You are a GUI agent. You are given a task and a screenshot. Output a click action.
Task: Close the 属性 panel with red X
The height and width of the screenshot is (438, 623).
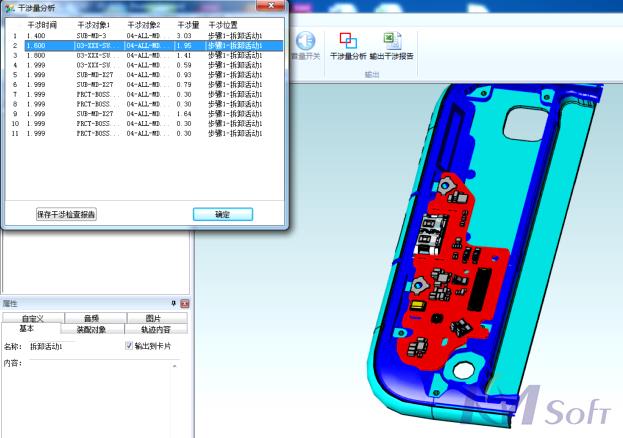coord(185,303)
